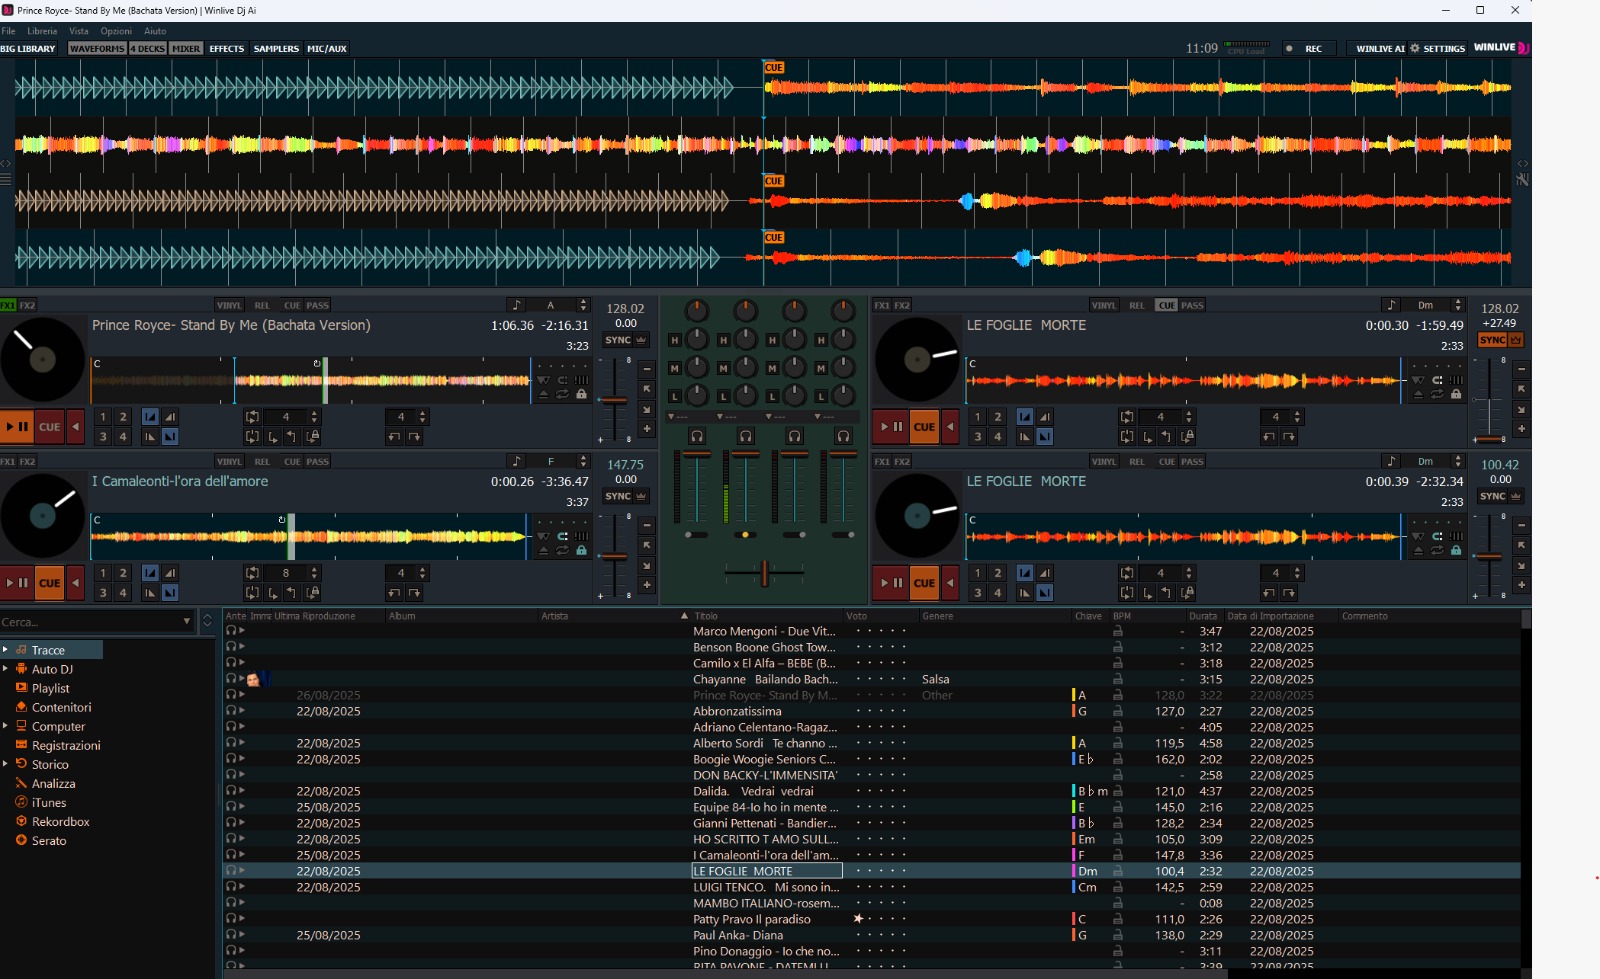The image size is (1600, 979).
Task: Click the orange SYNC button on top-right deck
Action: [x=1493, y=340]
